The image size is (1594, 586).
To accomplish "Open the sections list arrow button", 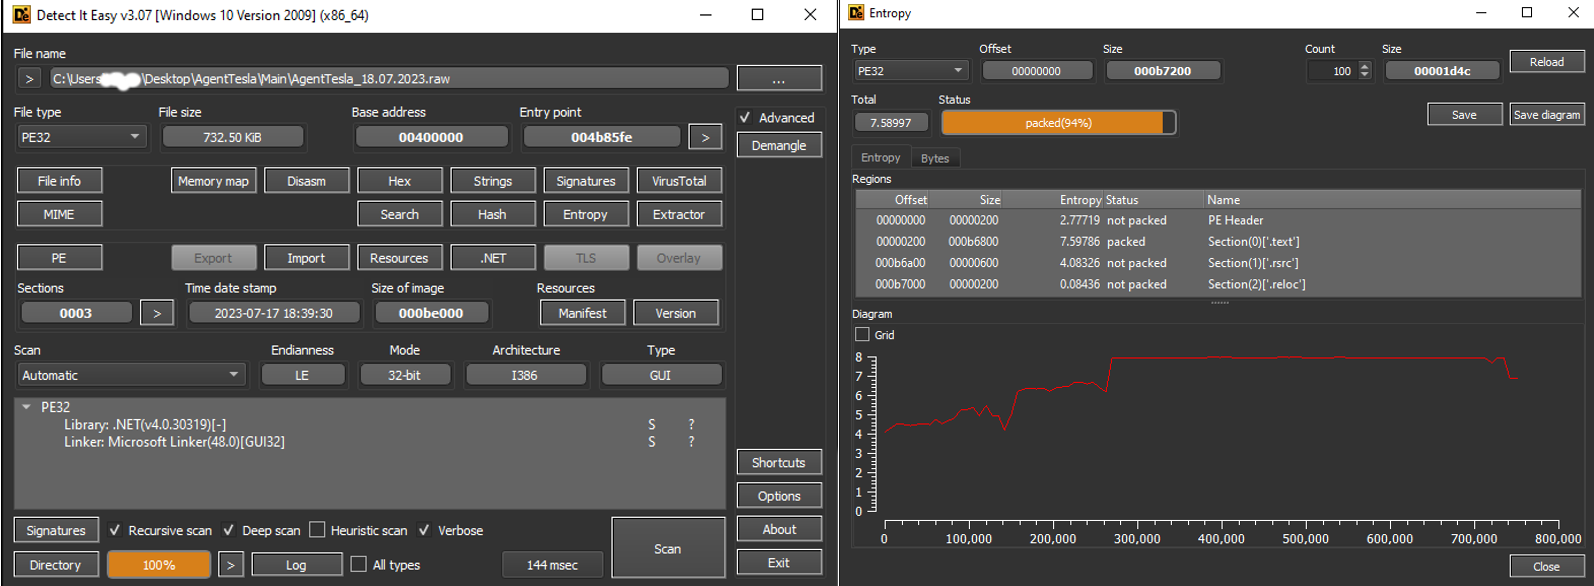I will (x=156, y=313).
